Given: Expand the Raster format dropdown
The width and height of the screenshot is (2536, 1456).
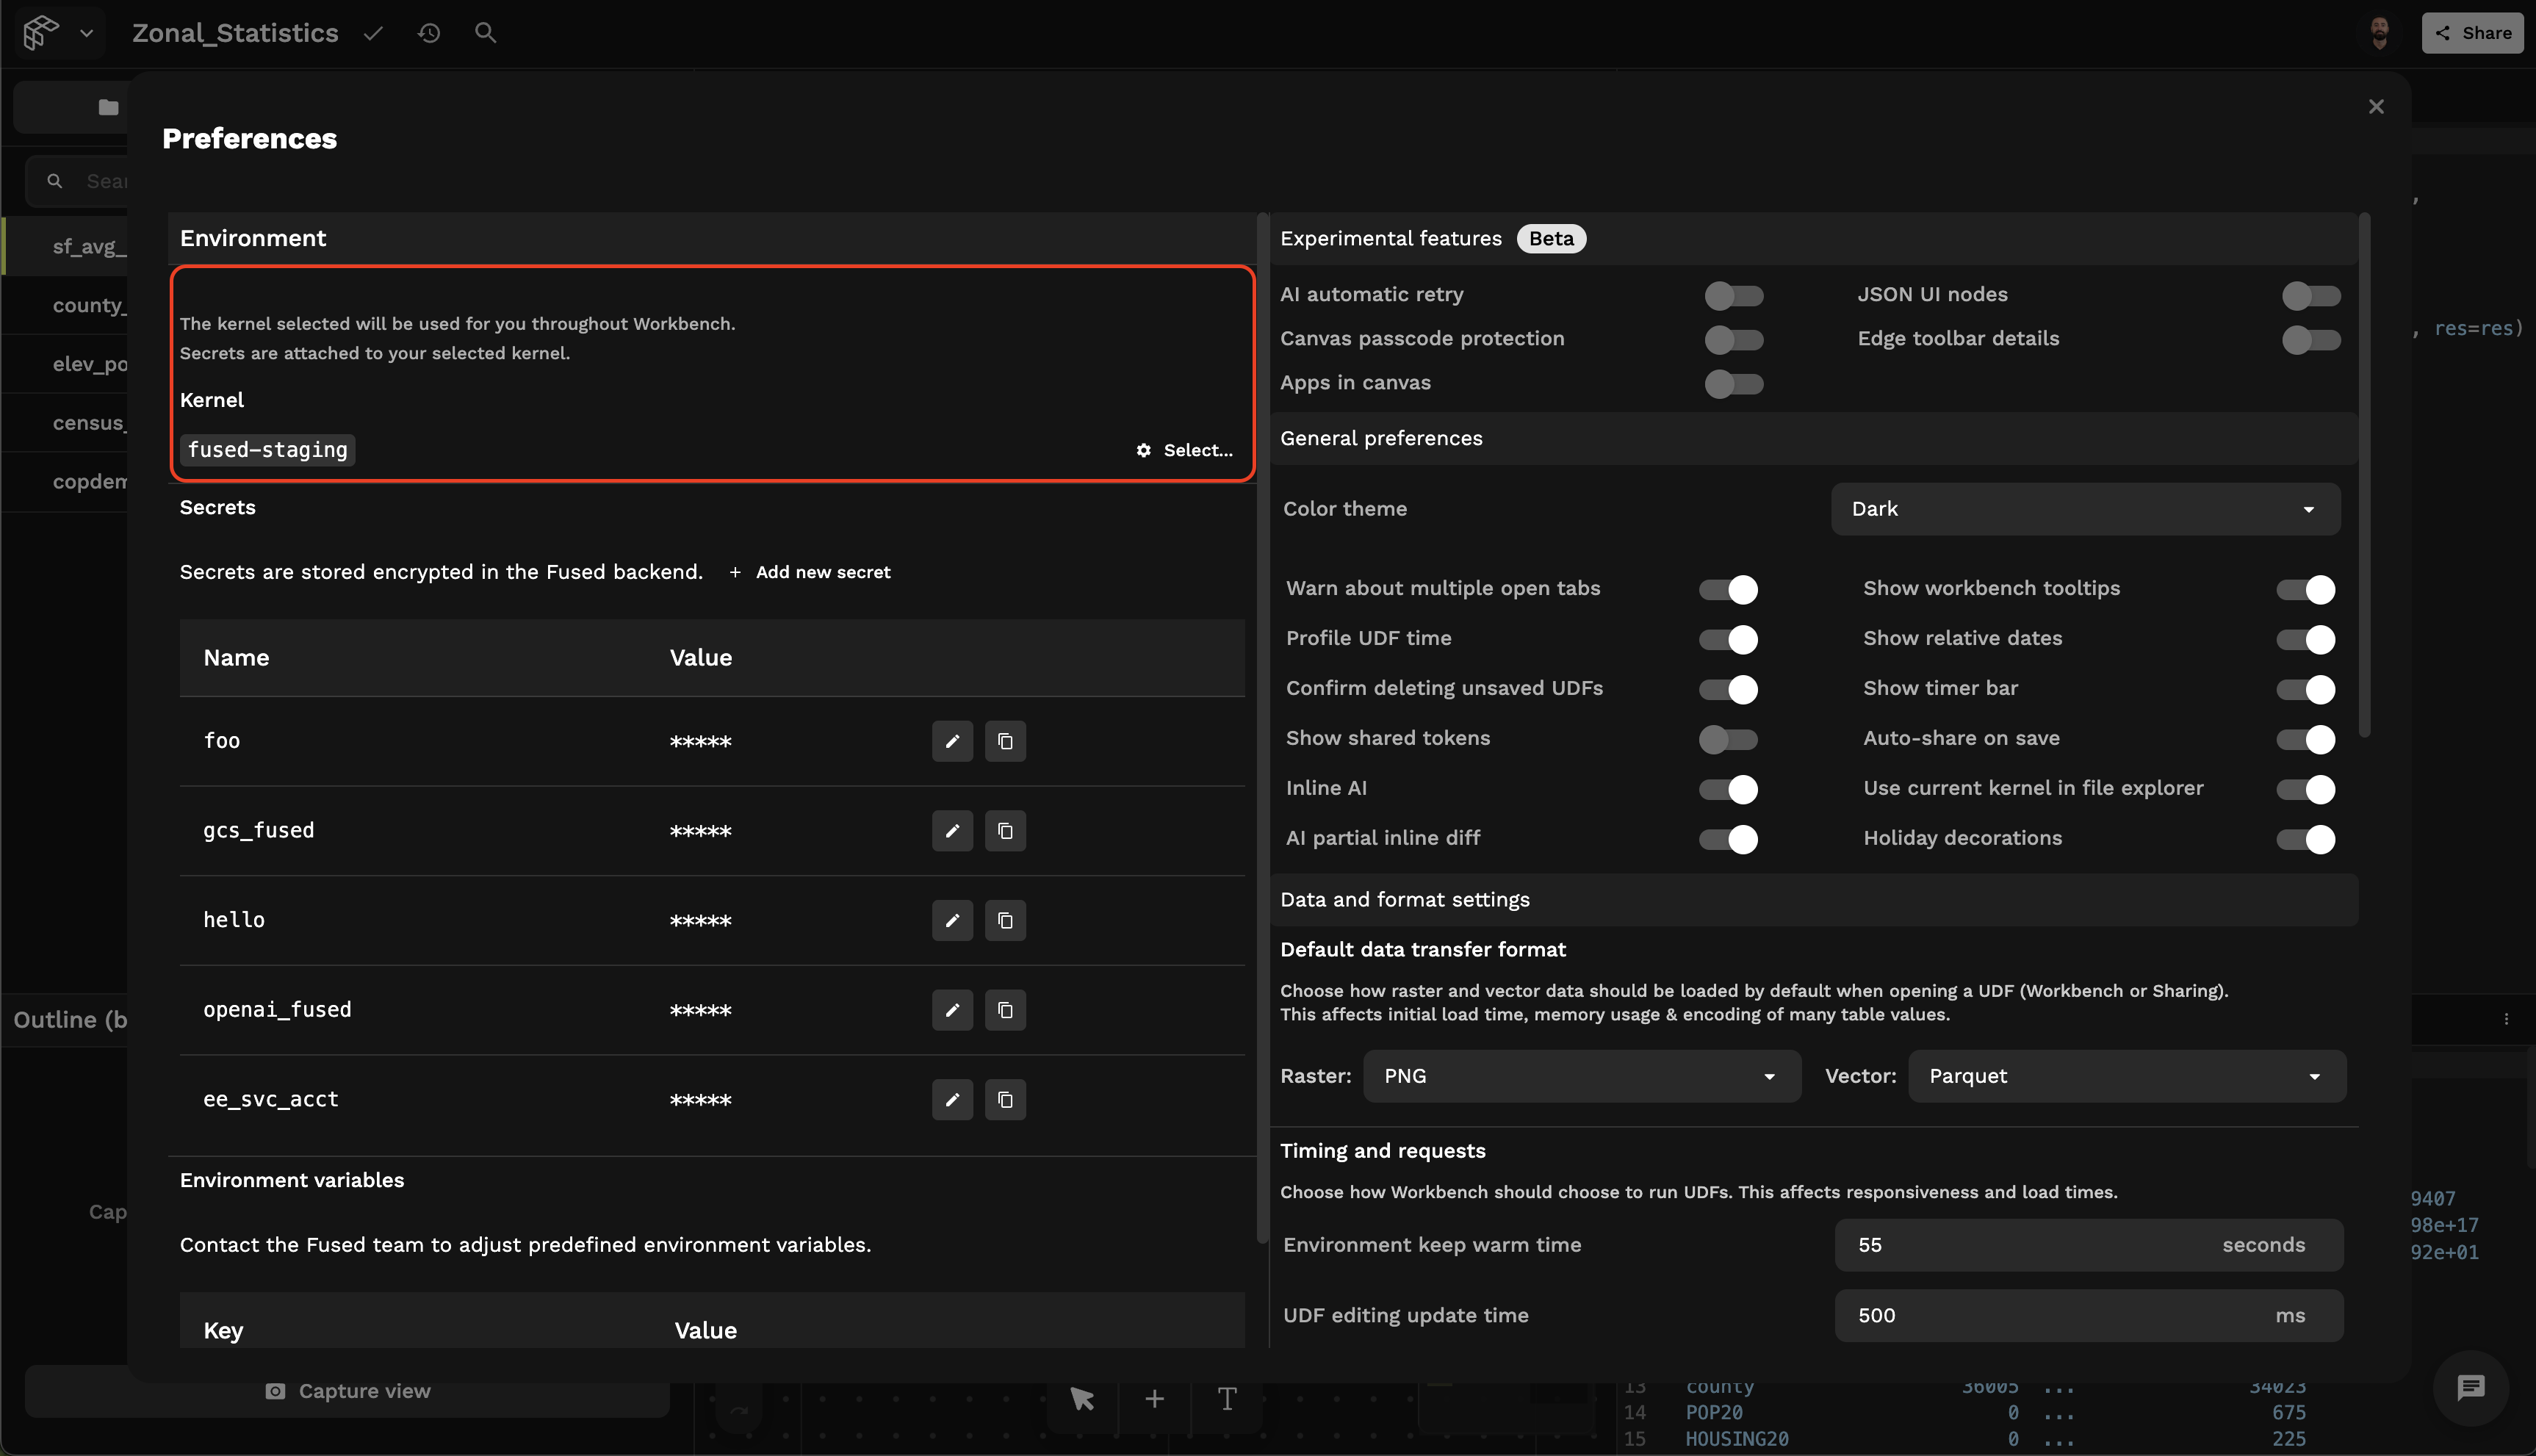Looking at the screenshot, I should pos(1581,1076).
